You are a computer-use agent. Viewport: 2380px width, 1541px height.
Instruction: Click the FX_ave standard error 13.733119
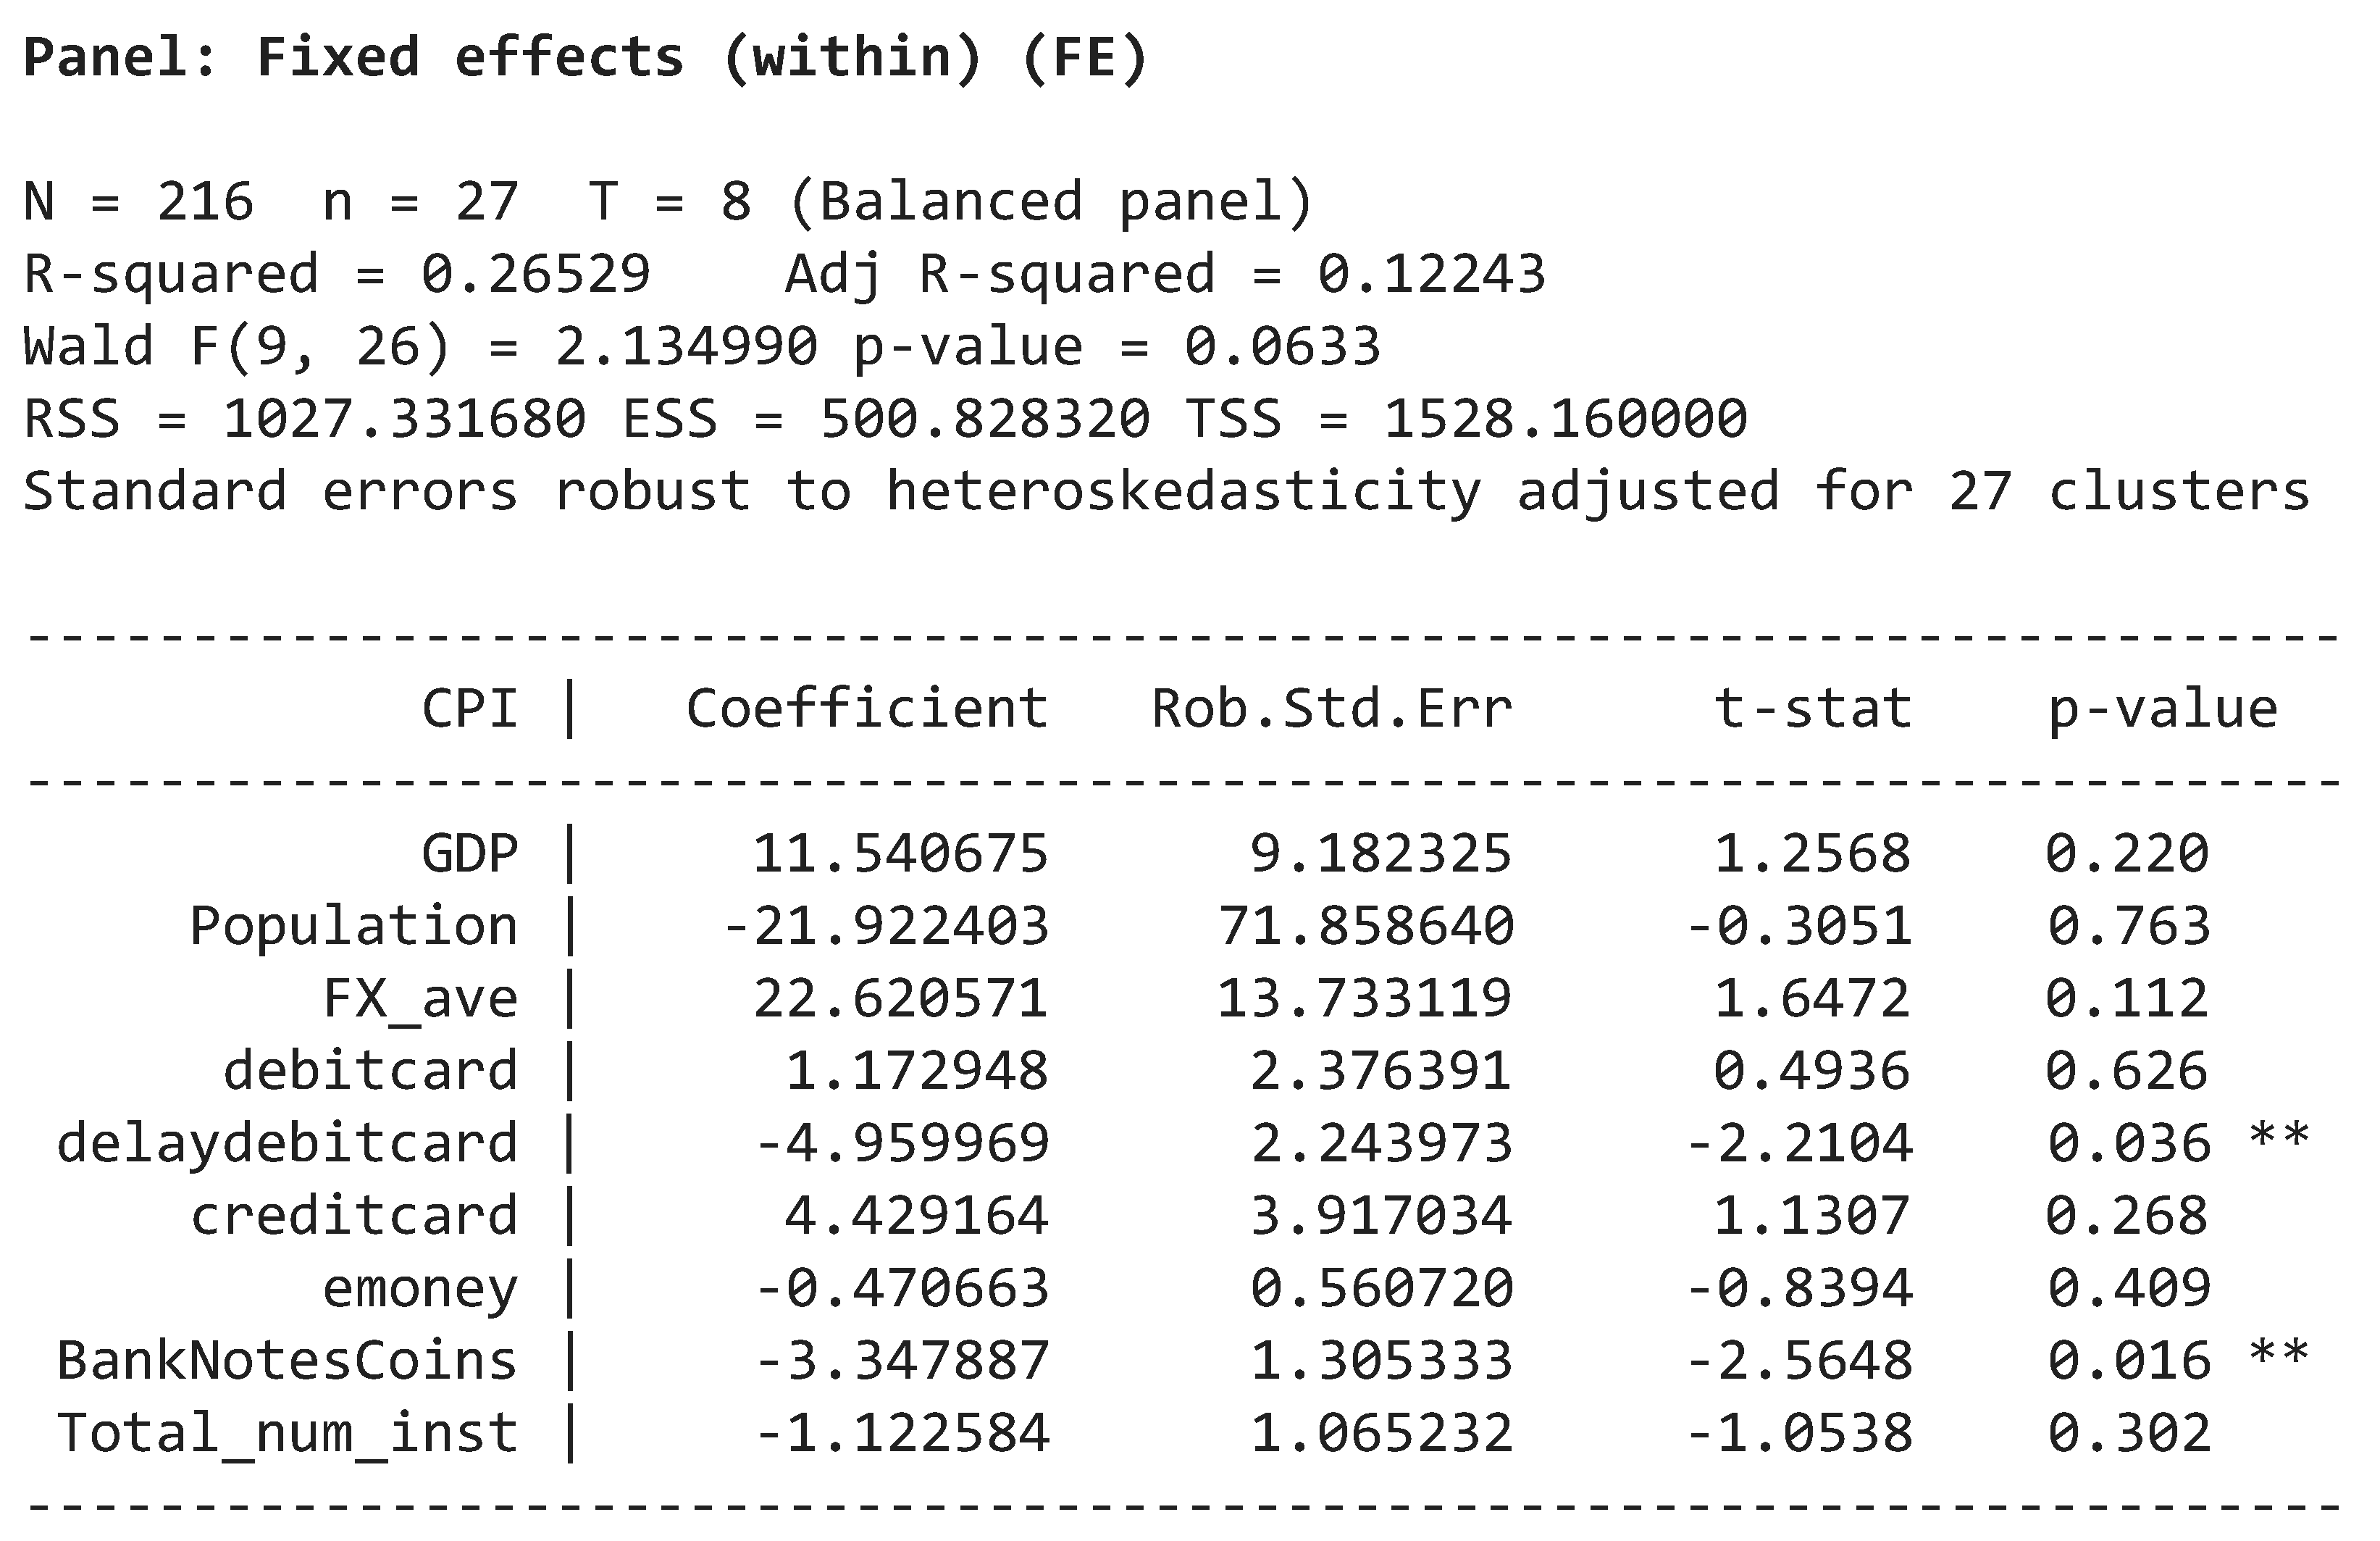coord(1364,998)
